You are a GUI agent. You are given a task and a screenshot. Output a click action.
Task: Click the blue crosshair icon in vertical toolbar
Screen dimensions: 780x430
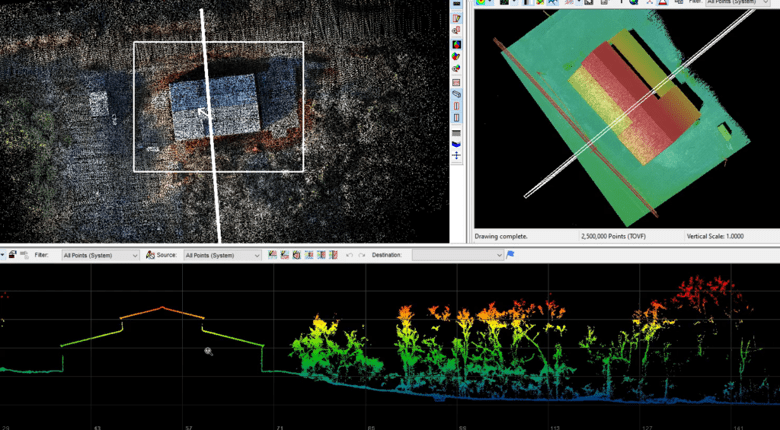[x=457, y=155]
